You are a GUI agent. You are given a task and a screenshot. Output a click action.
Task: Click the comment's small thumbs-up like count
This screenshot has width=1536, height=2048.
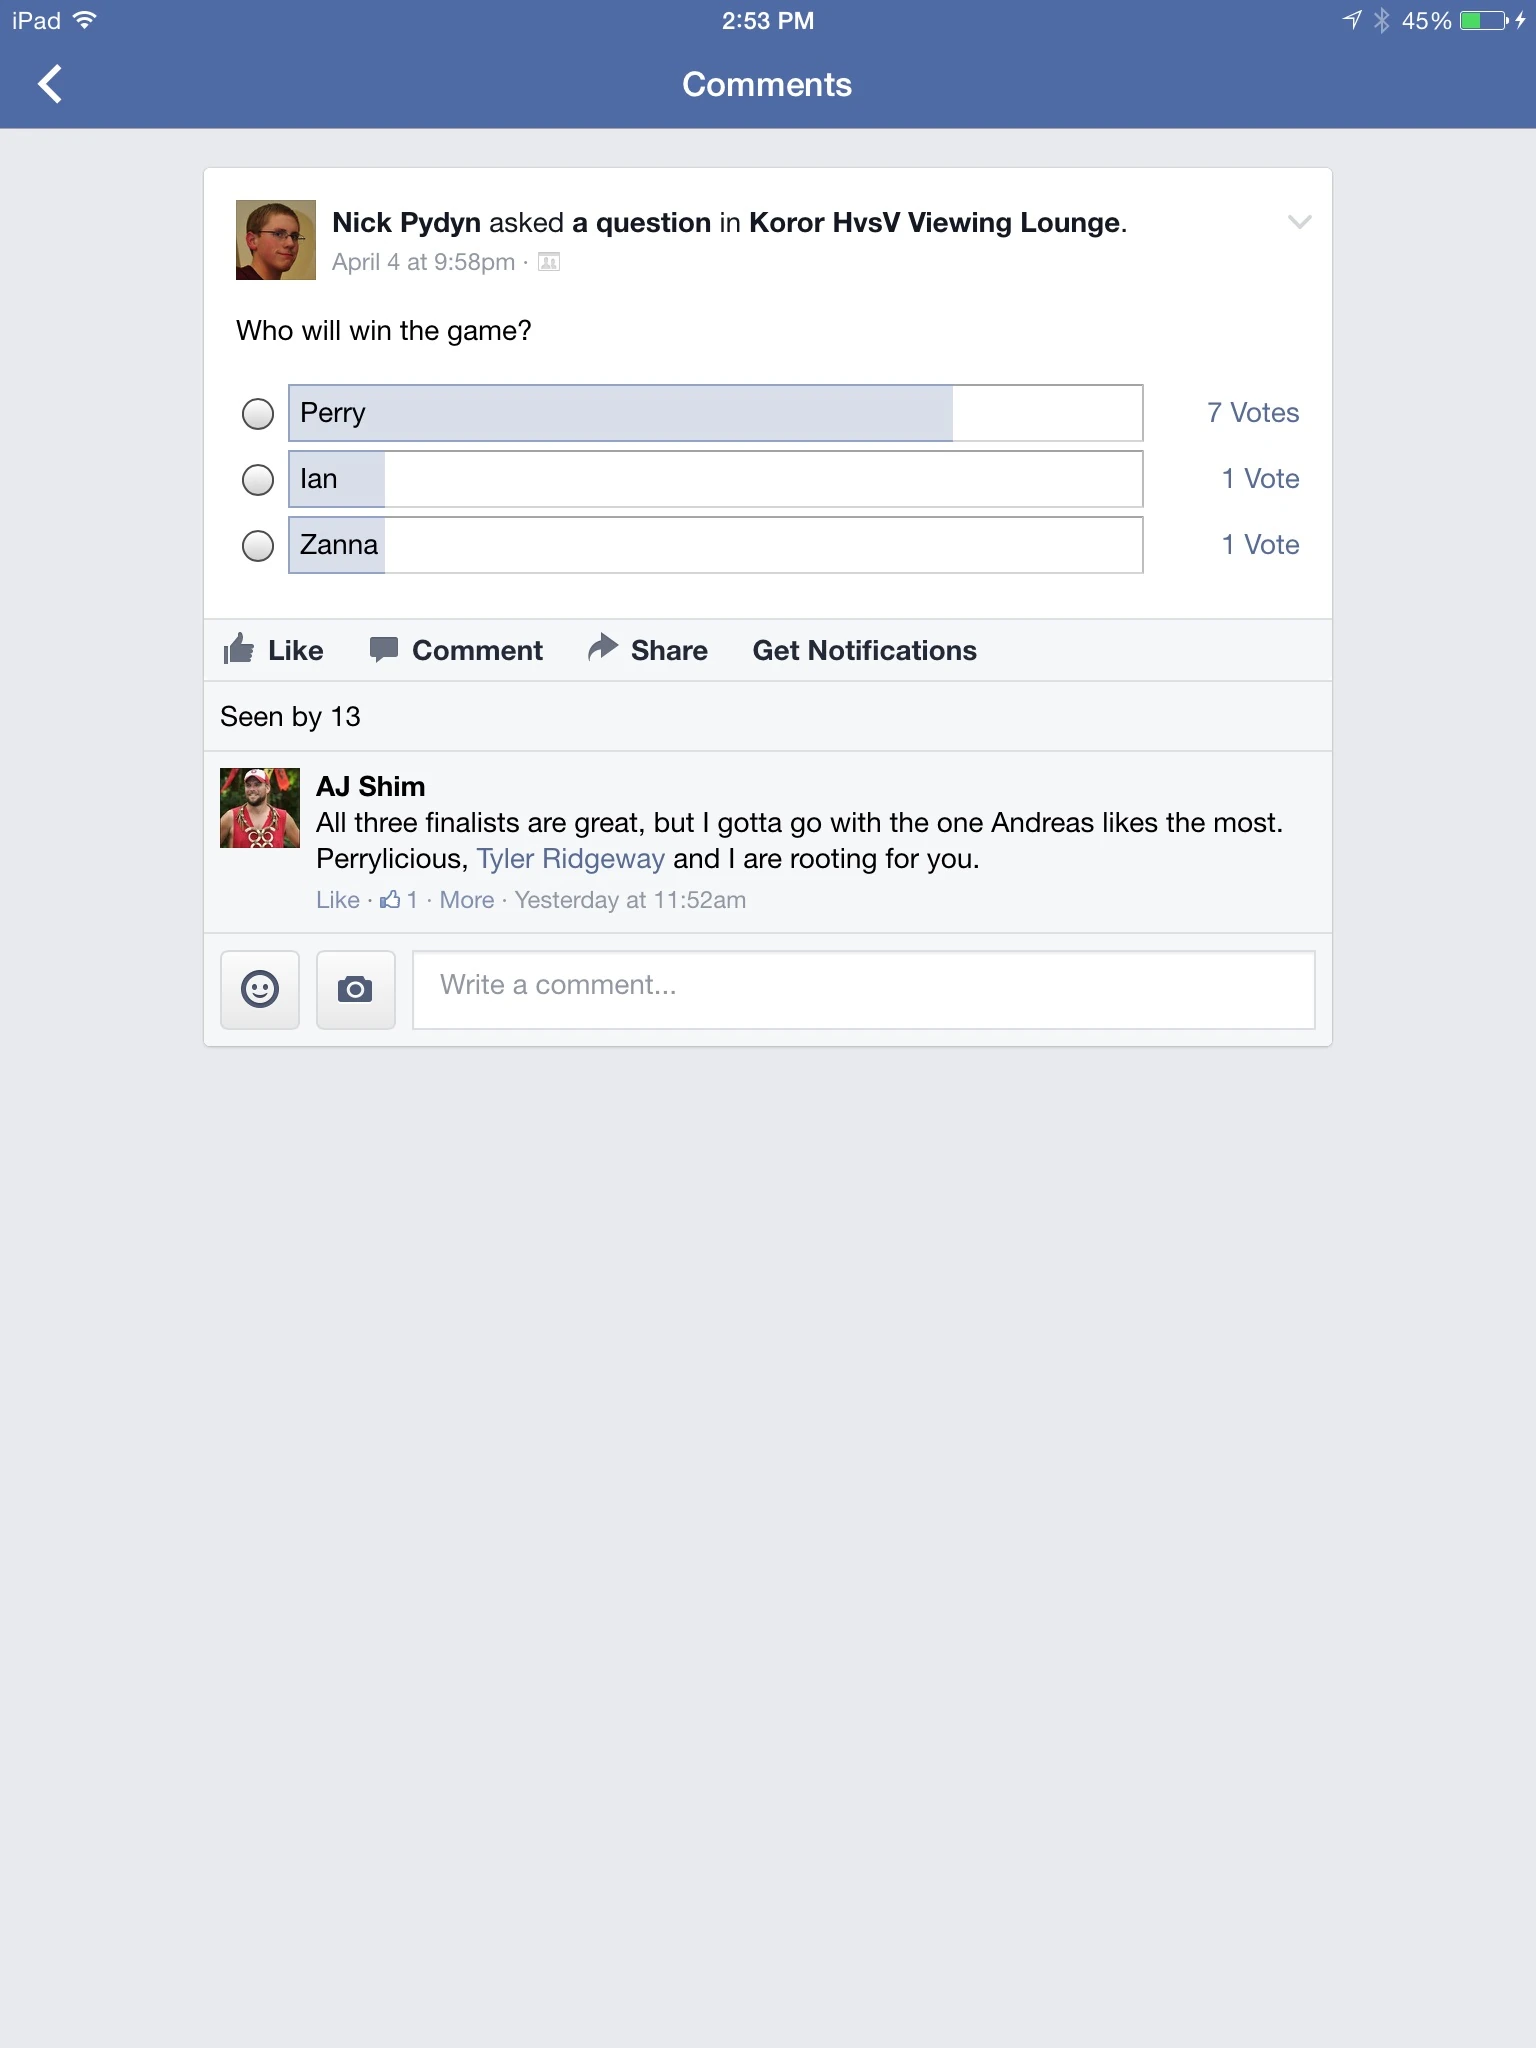tap(398, 900)
